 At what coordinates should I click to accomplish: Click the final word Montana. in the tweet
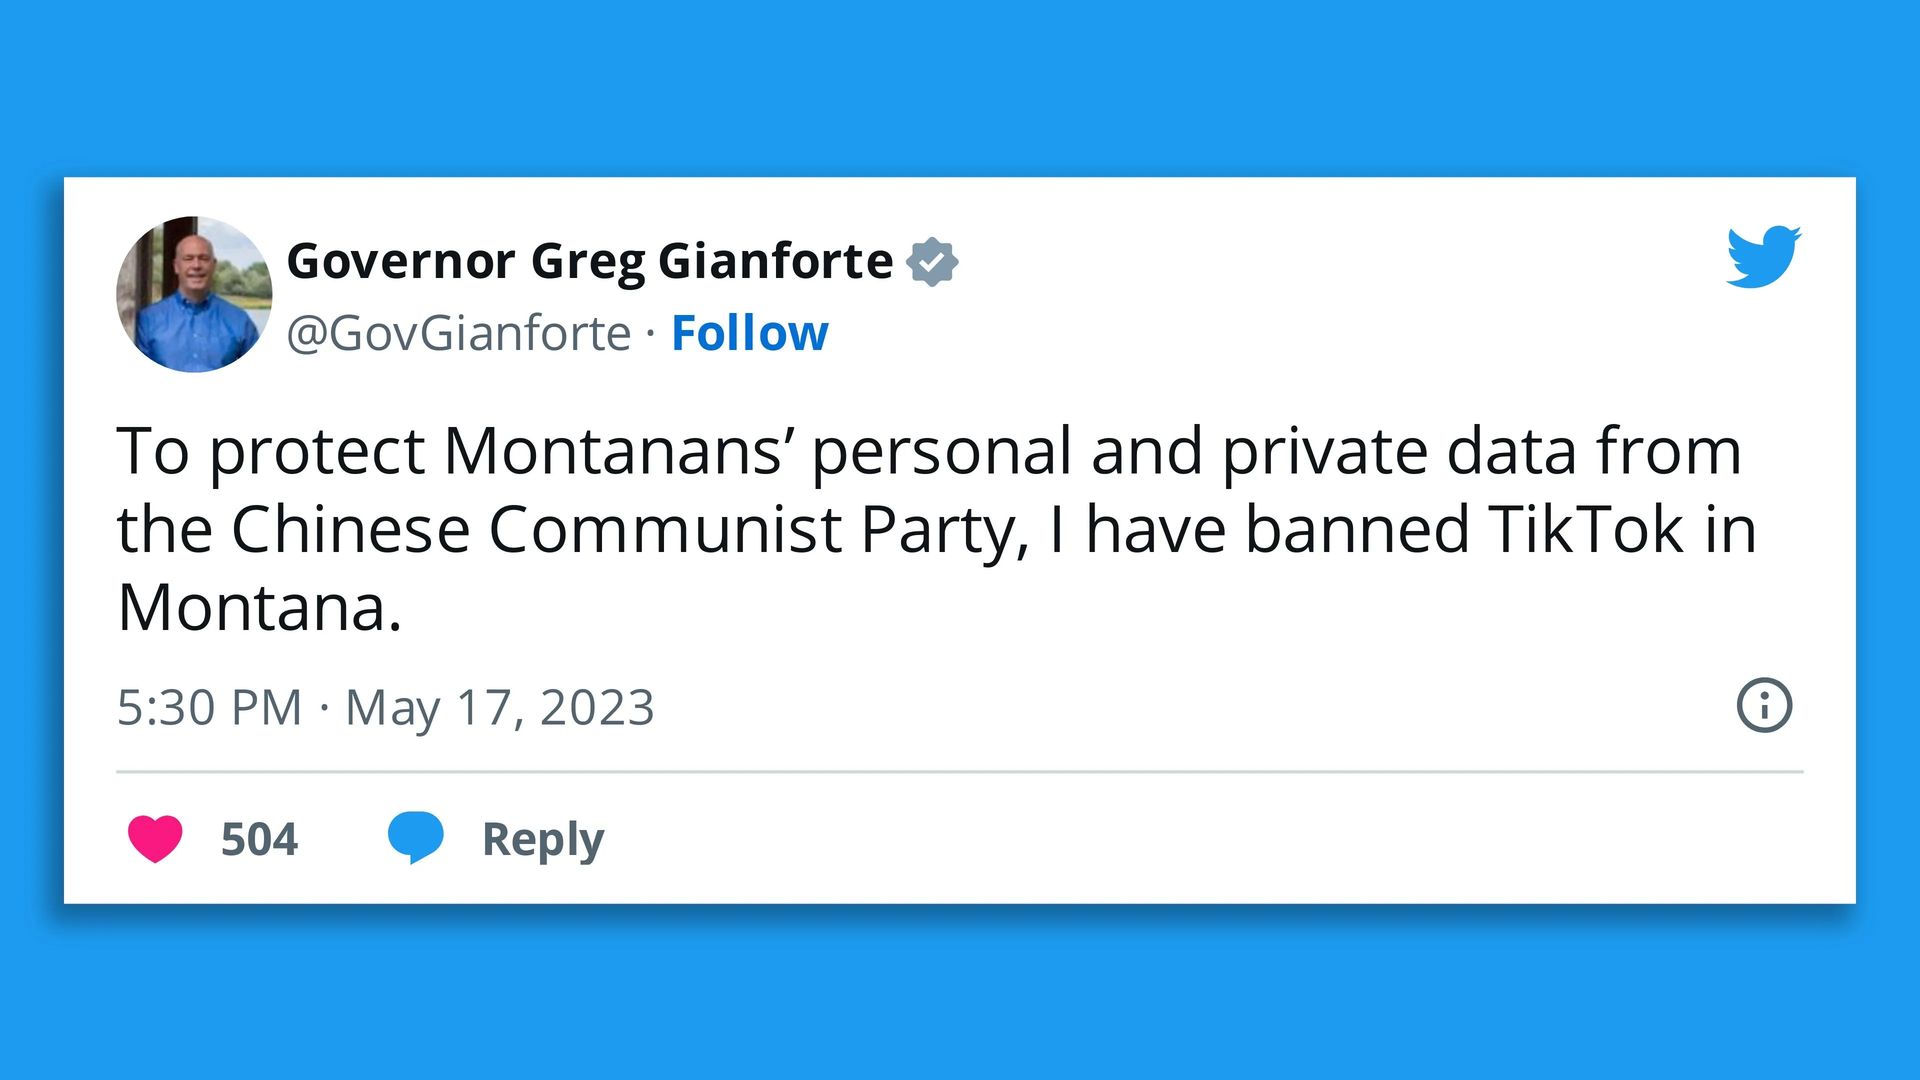[x=259, y=607]
